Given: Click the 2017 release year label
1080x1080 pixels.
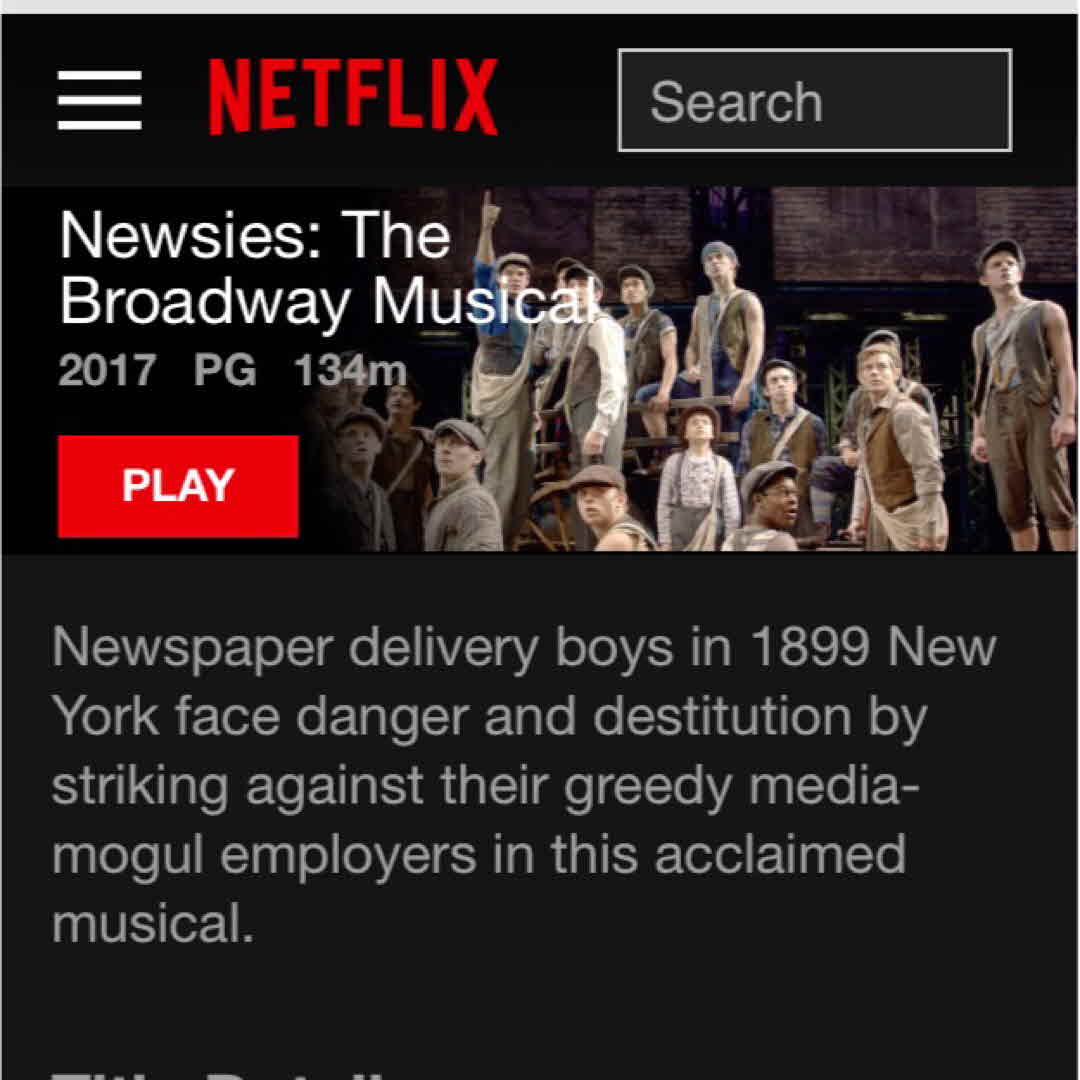Looking at the screenshot, I should pos(107,371).
